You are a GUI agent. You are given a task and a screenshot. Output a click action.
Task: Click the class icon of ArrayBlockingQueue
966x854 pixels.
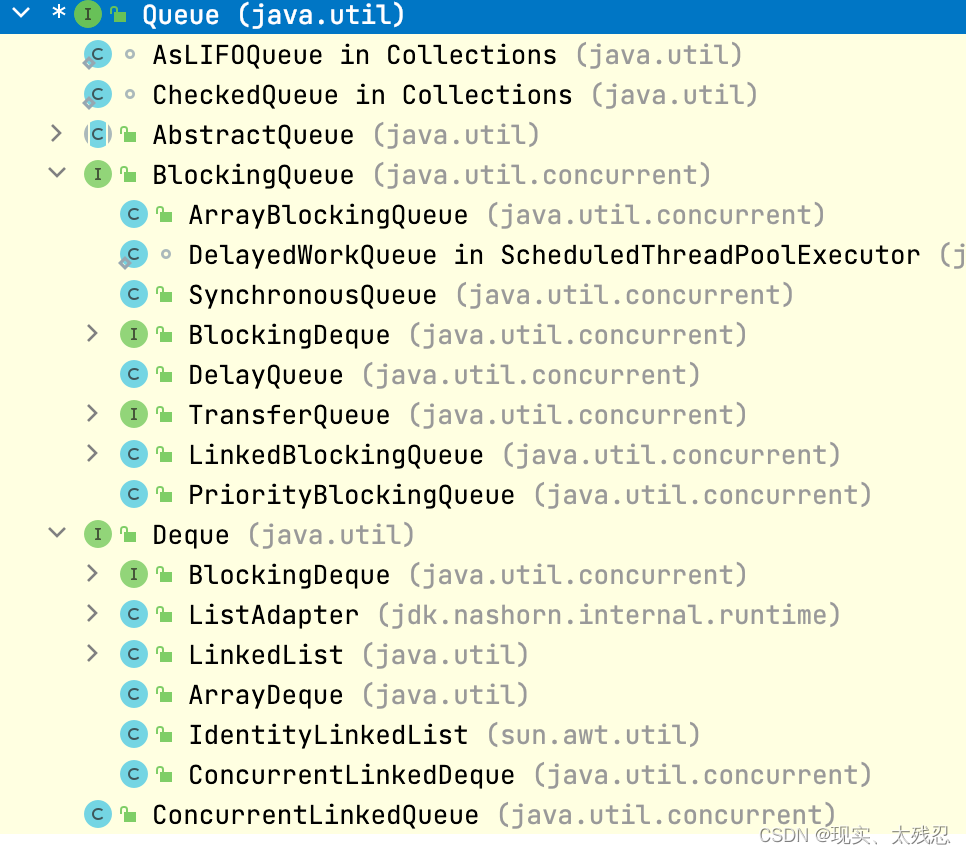pos(133,215)
